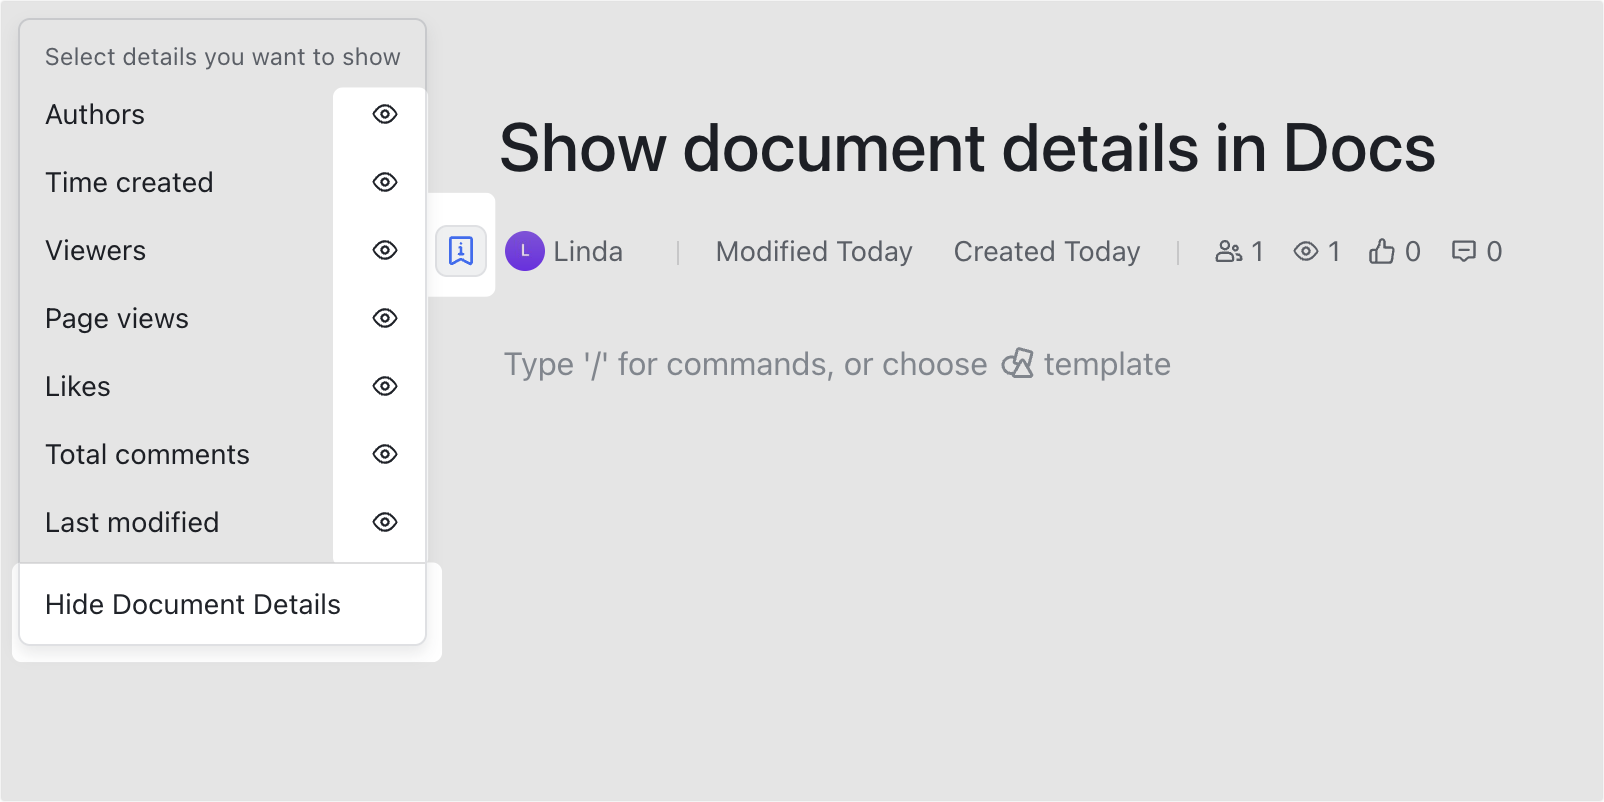Click the comments speech bubble icon

pos(1464,251)
